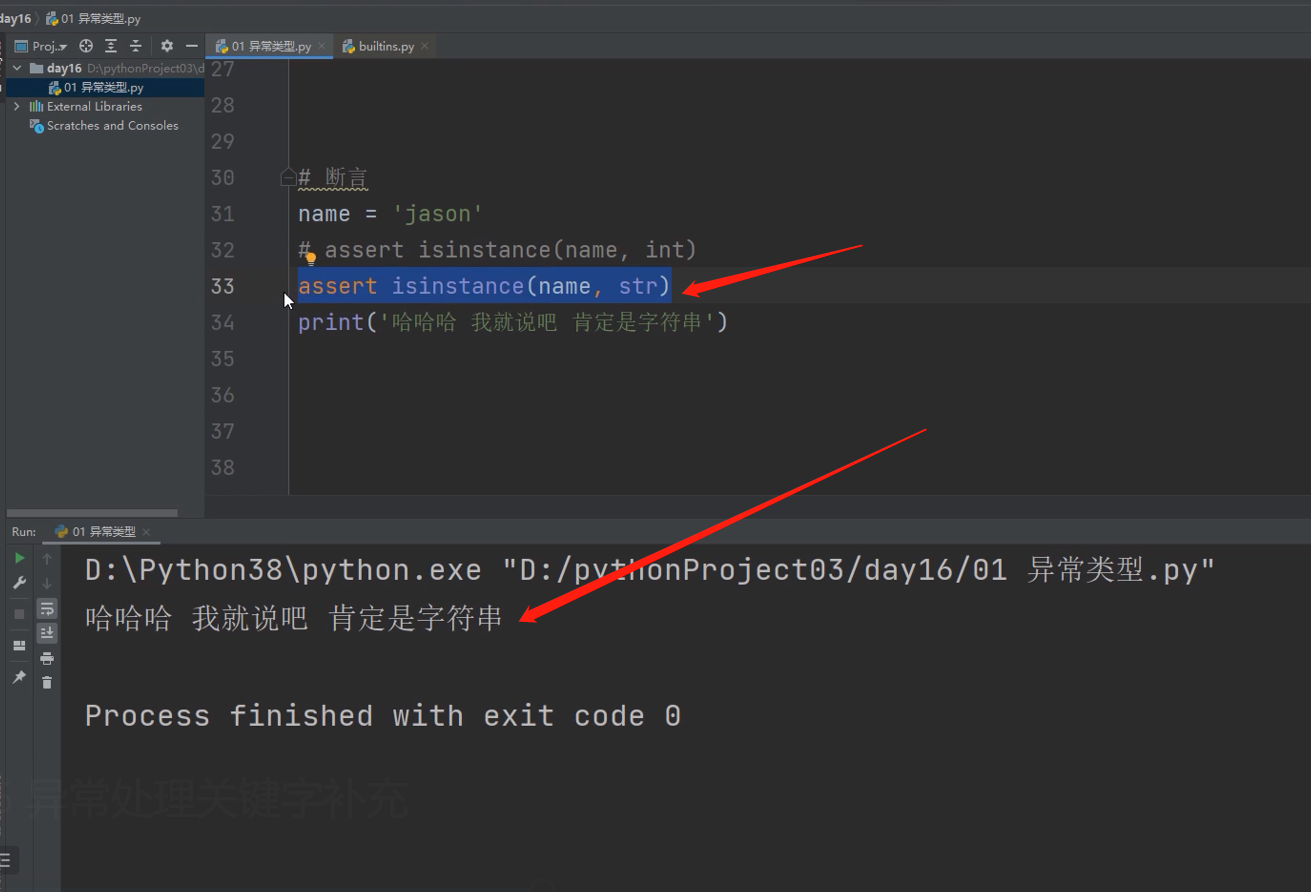Select '01 异常类型.py' in Project tree
The width and height of the screenshot is (1311, 892).
104,87
